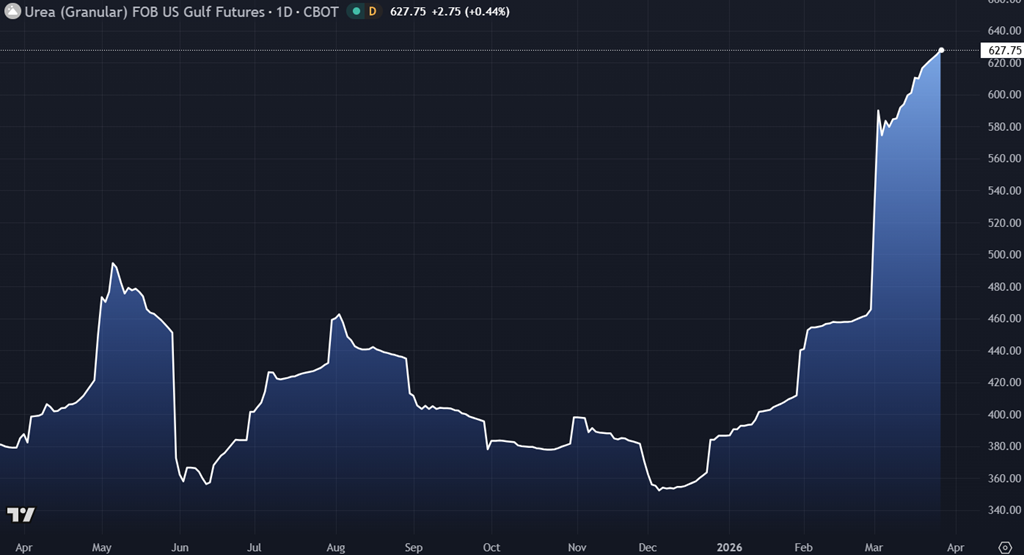The image size is (1024, 555).
Task: Click the Dec label on time axis
Action: (646, 547)
